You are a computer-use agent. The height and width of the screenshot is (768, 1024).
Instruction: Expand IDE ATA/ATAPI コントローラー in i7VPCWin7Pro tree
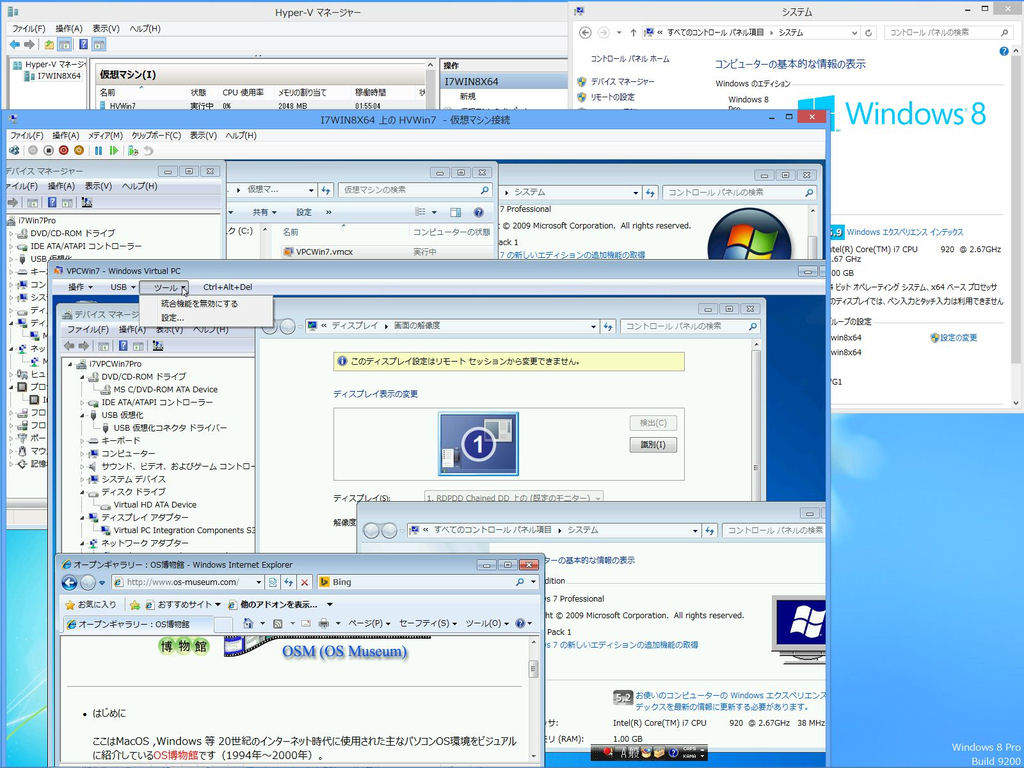coord(82,402)
